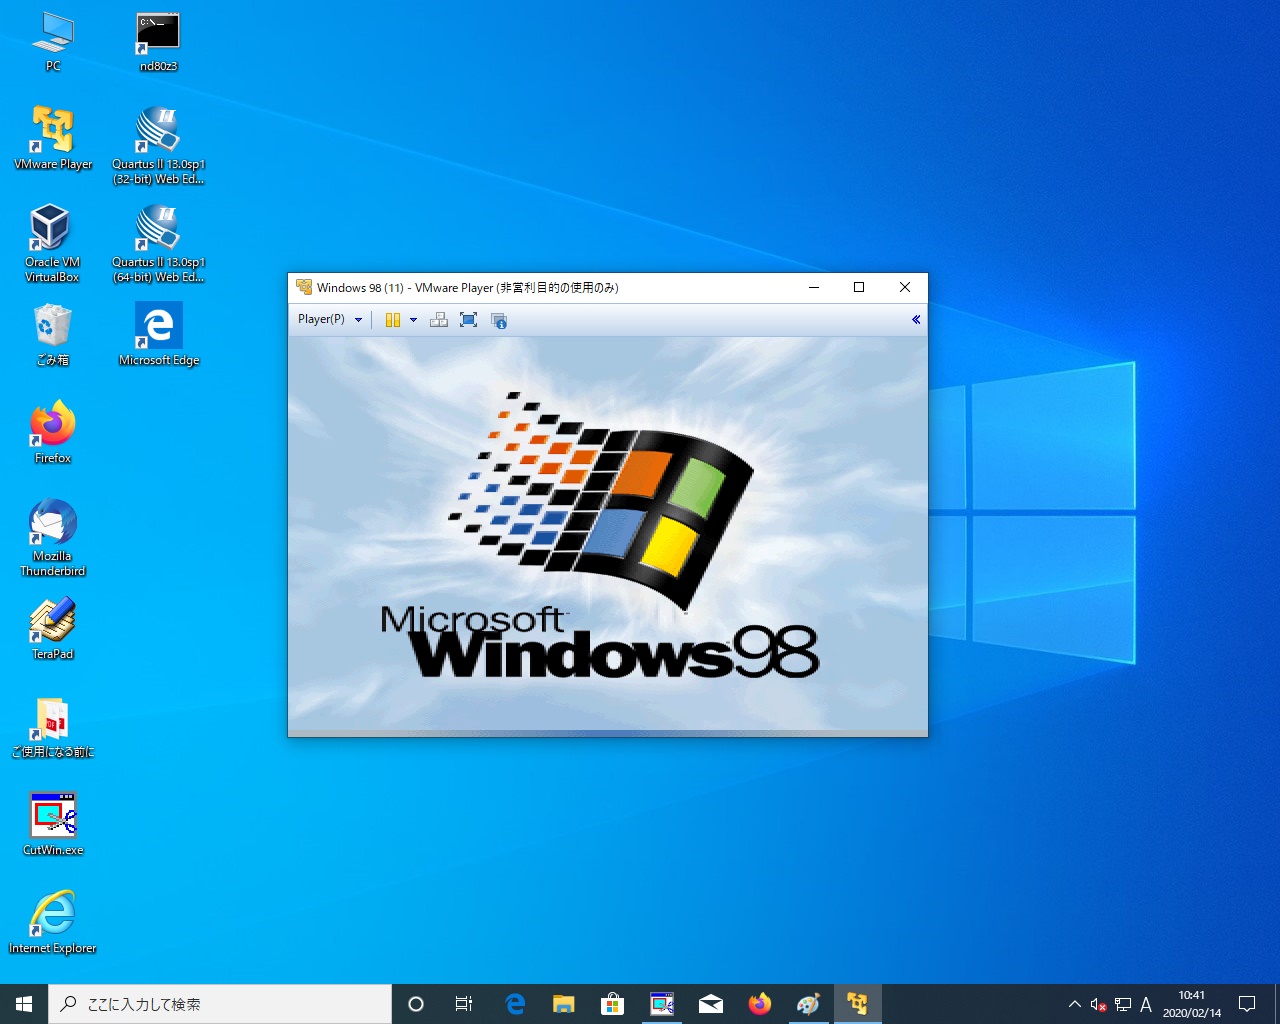Click the muted speaker volume tray icon
This screenshot has height=1024, width=1280.
(1098, 1004)
